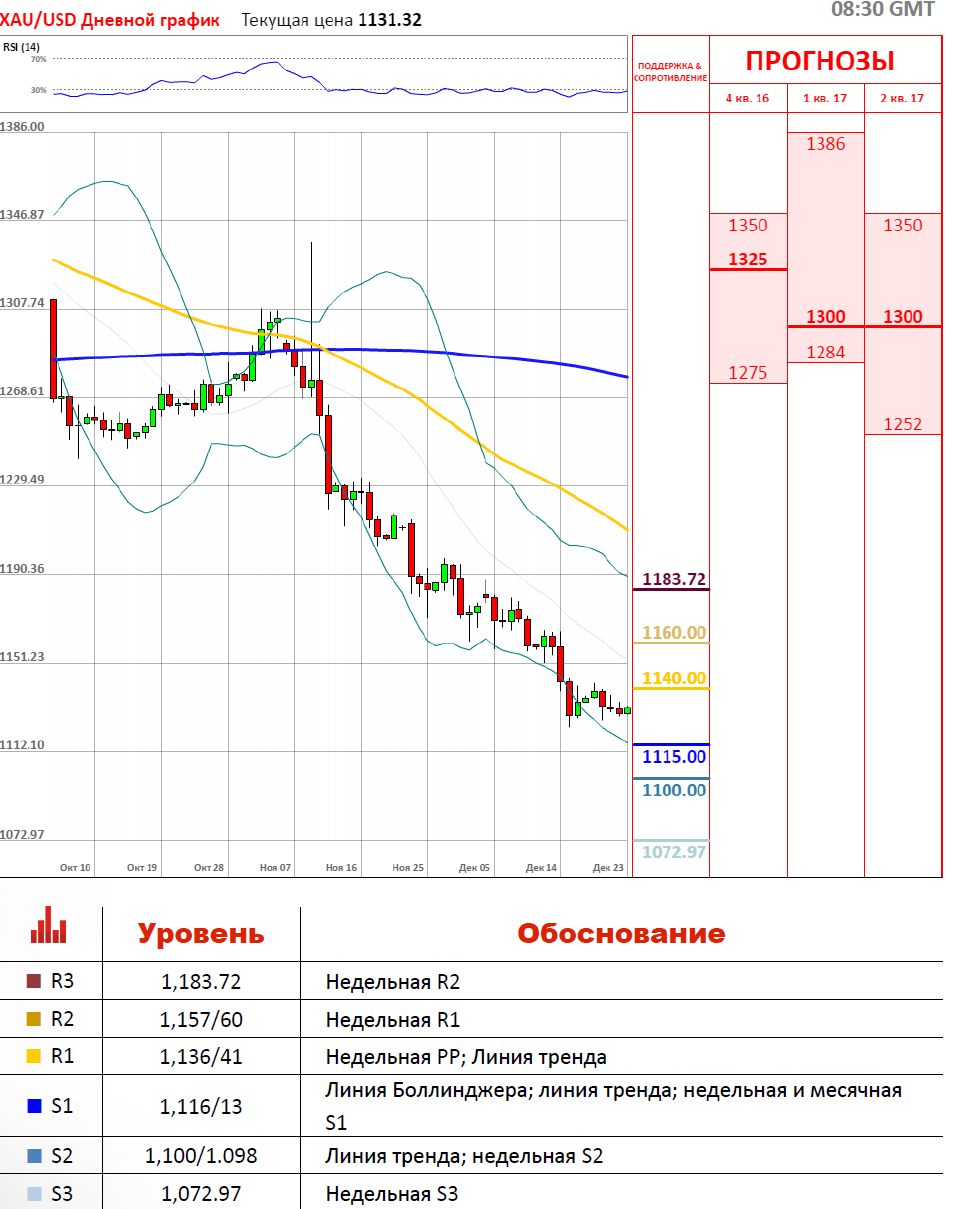The width and height of the screenshot is (956, 1209).
Task: Click the 'ПРОГНОЗЫ' heading
Action: coord(820,61)
